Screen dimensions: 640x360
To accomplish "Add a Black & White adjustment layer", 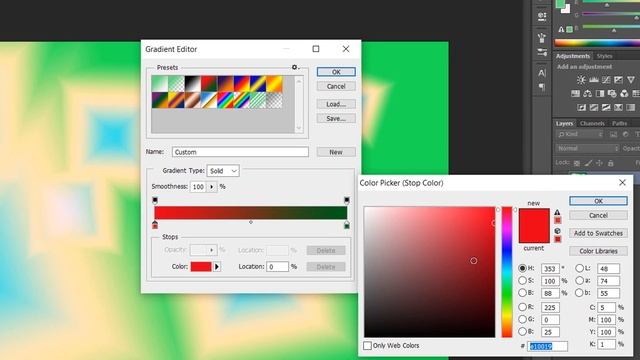I will click(600, 94).
